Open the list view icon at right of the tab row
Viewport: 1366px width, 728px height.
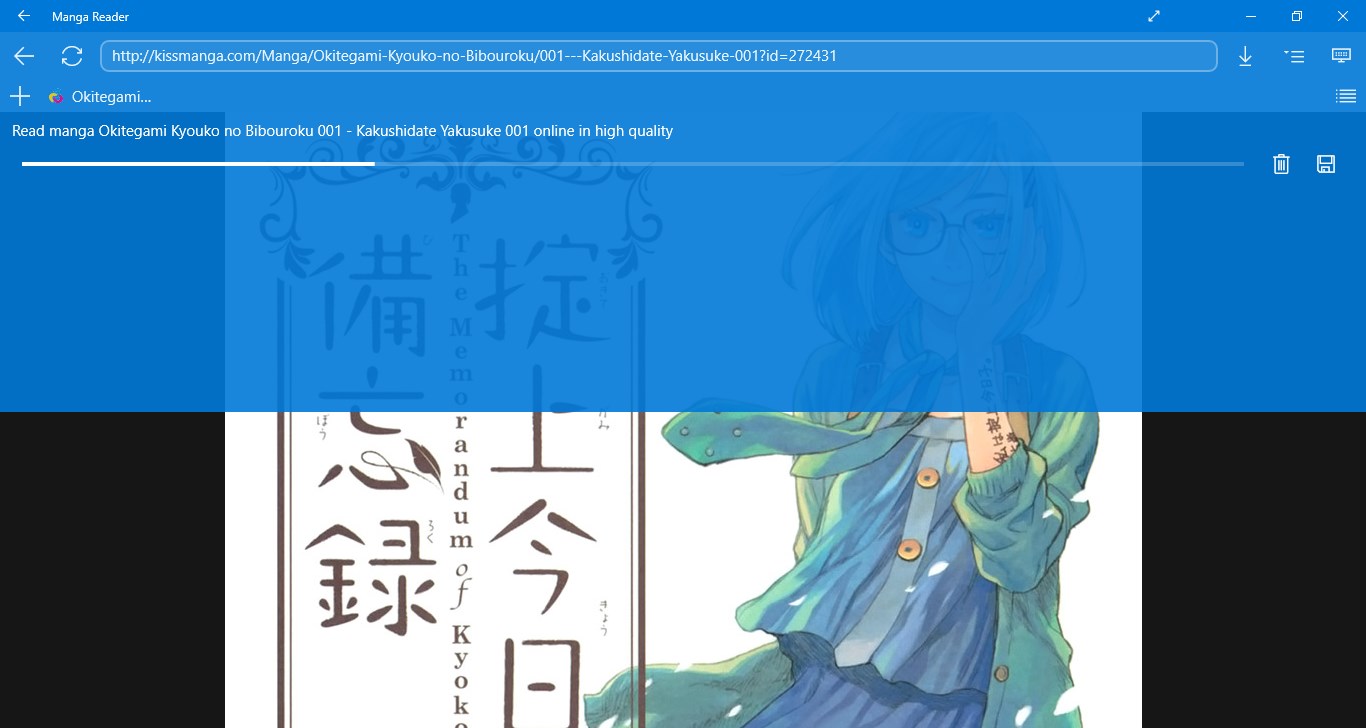coord(1346,97)
